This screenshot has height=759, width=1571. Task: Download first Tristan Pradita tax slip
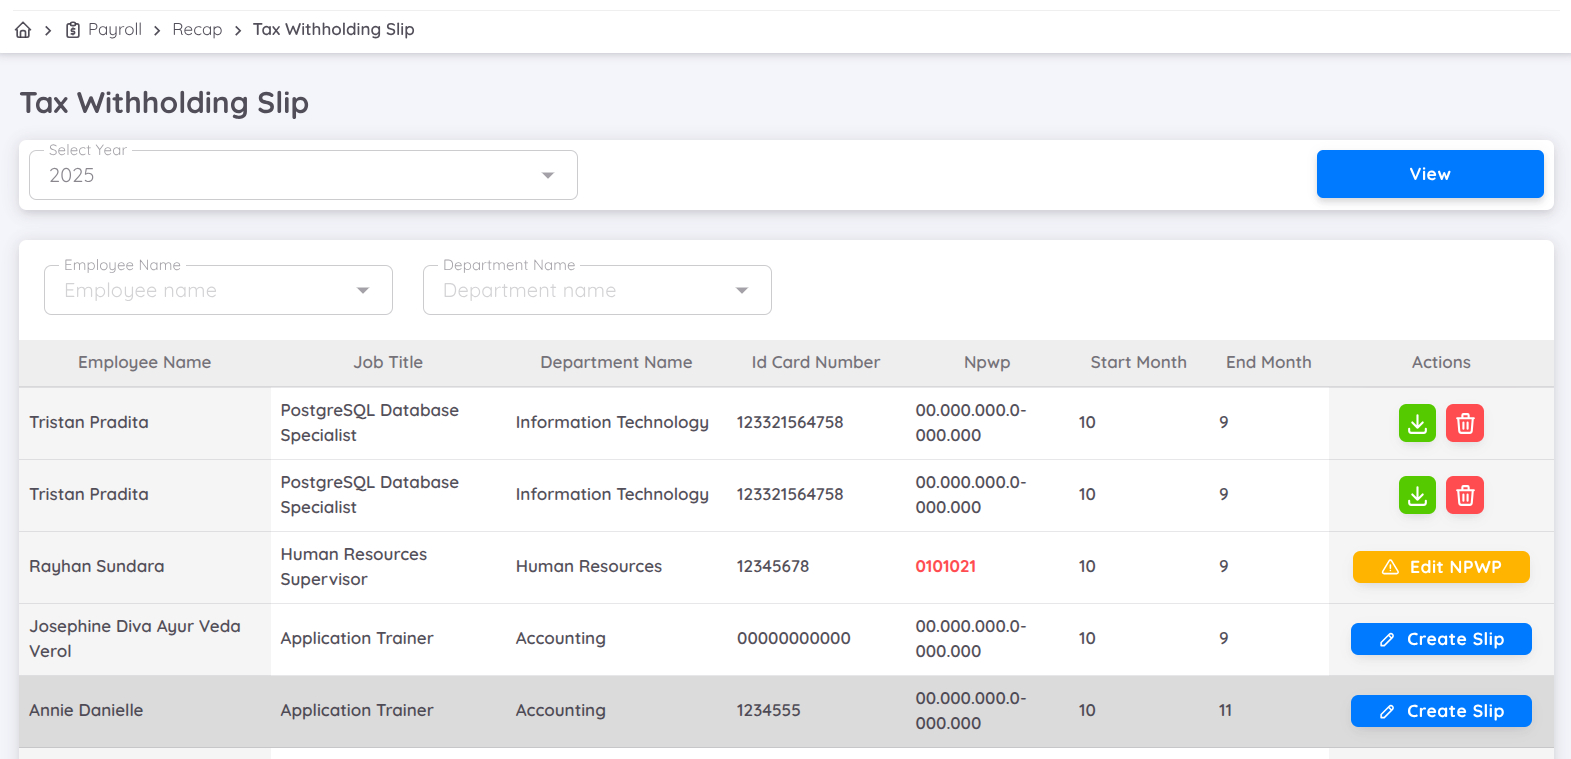(1416, 423)
